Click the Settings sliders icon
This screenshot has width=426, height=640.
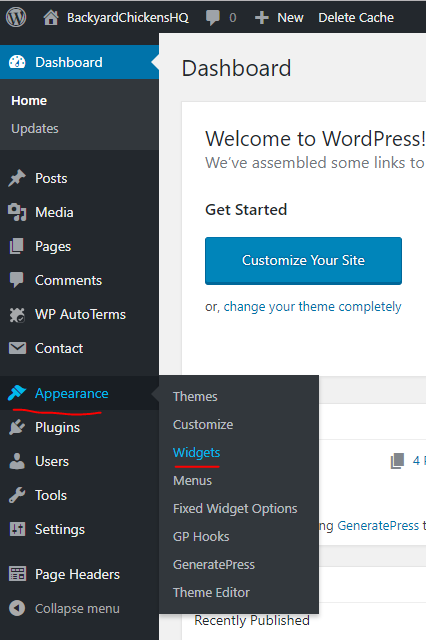[x=17, y=529]
